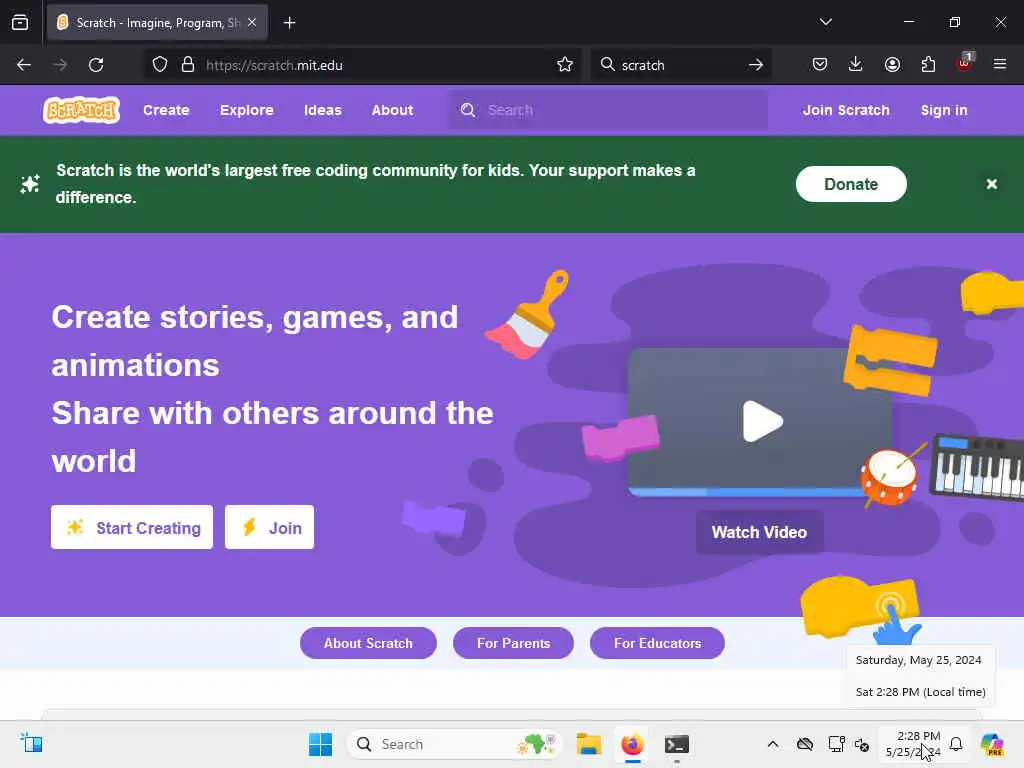Image resolution: width=1024 pixels, height=768 pixels.
Task: Close the Scratch browser tab
Action: click(252, 22)
